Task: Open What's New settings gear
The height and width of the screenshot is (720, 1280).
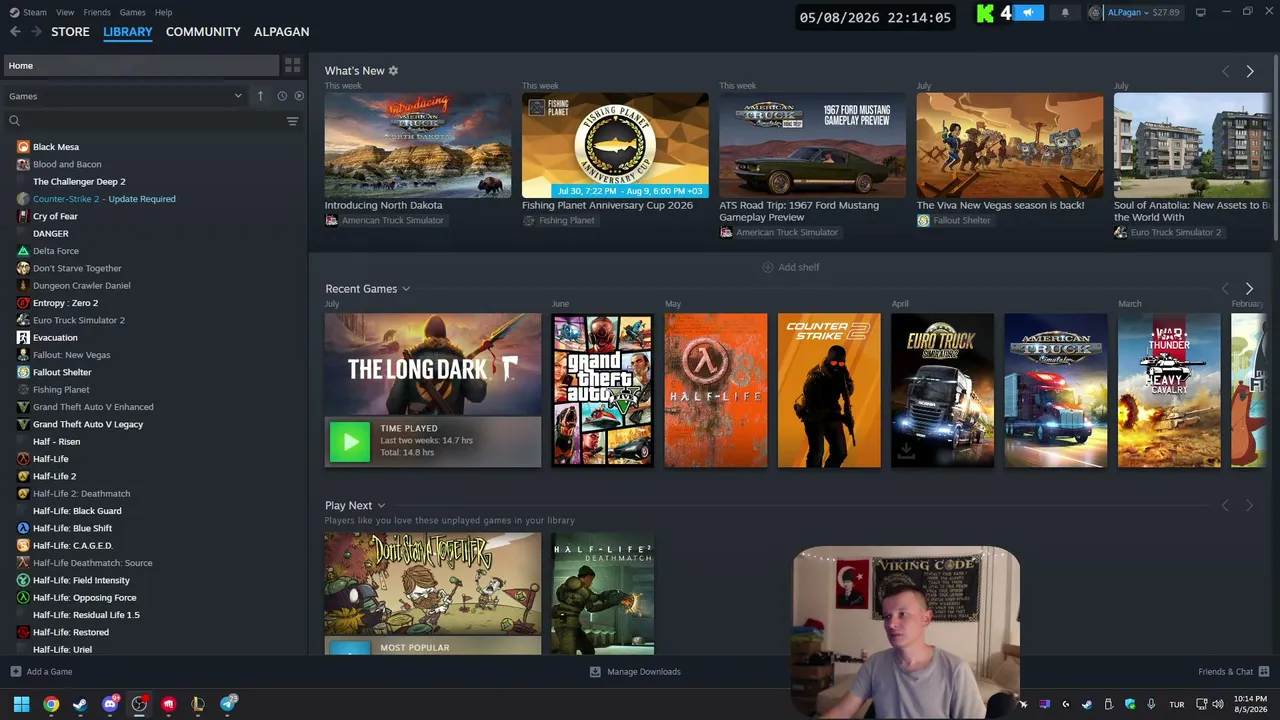Action: [x=393, y=71]
